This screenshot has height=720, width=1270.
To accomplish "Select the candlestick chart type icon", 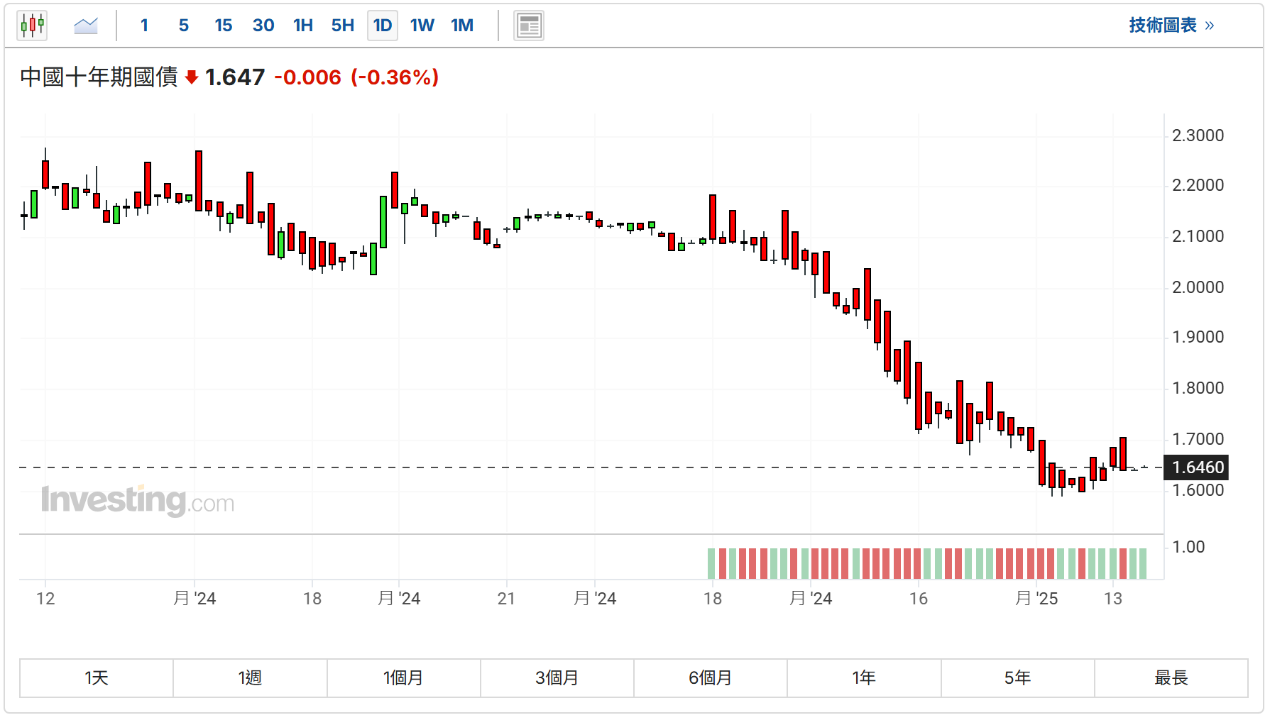I will tap(32, 26).
